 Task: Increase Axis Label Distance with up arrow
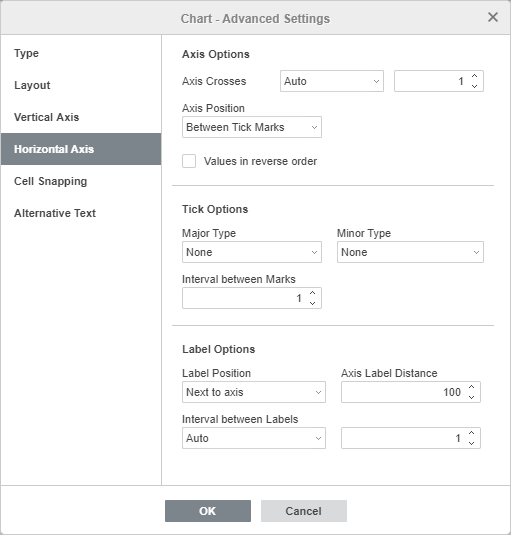coord(471,387)
